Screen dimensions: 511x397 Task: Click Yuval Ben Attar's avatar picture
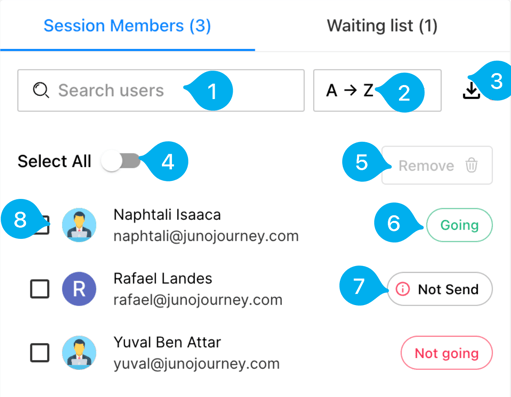[x=79, y=353]
